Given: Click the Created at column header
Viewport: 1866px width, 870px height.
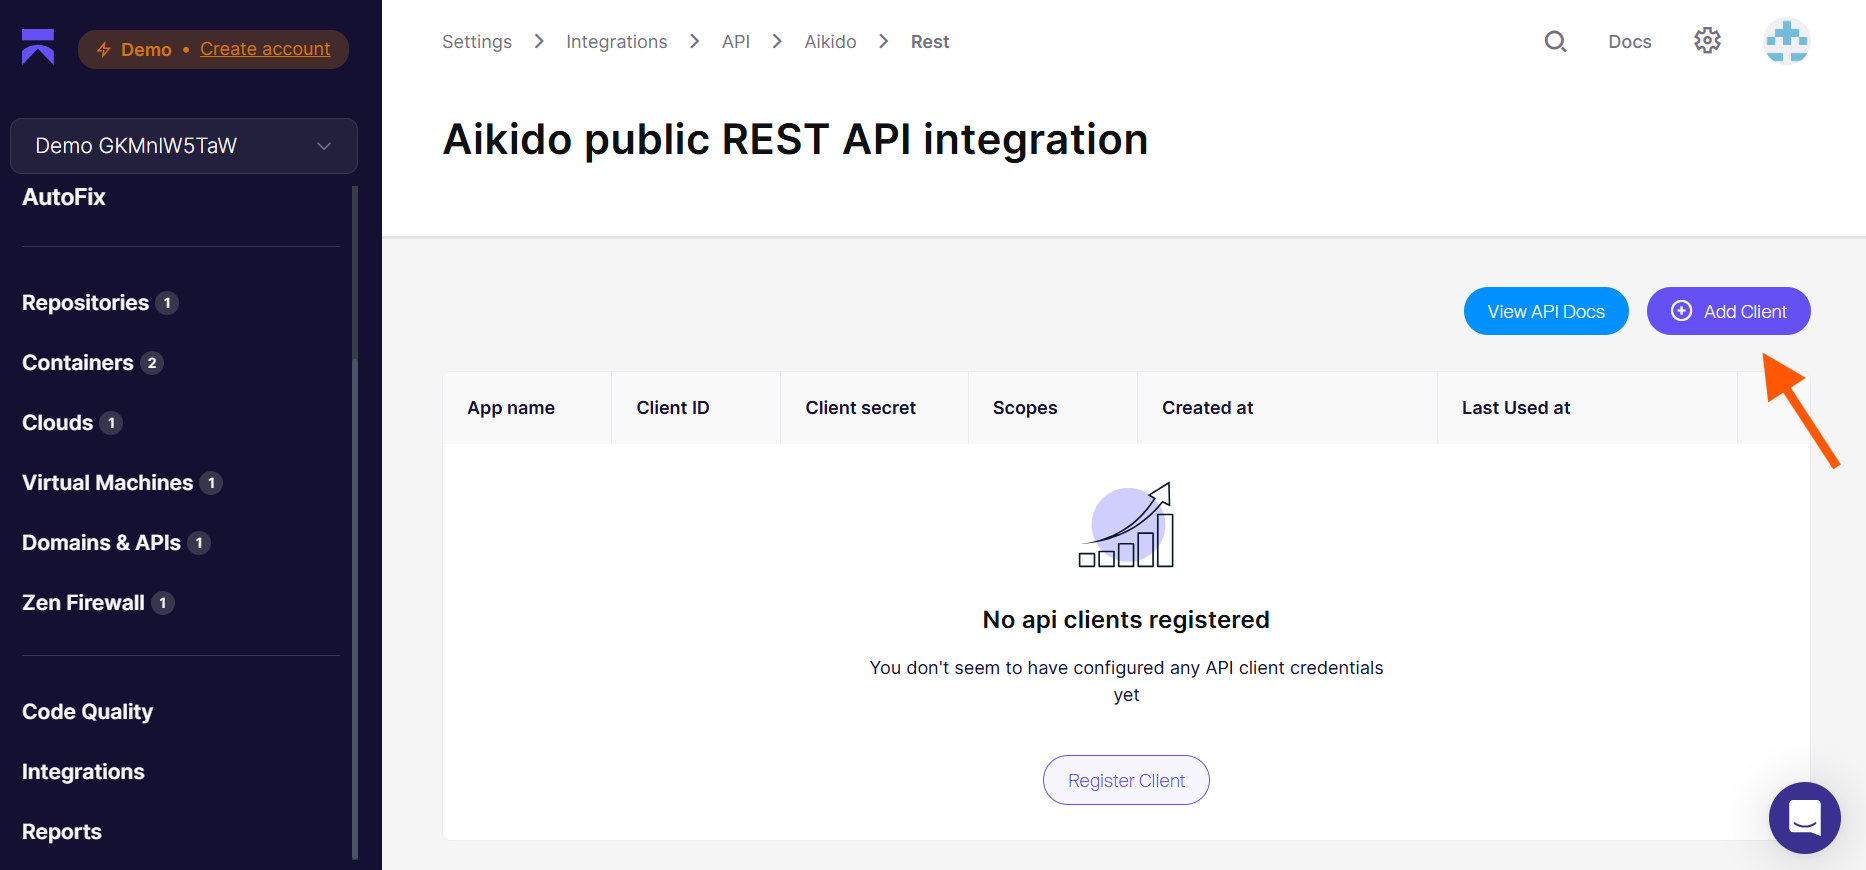Looking at the screenshot, I should pyautogui.click(x=1208, y=408).
